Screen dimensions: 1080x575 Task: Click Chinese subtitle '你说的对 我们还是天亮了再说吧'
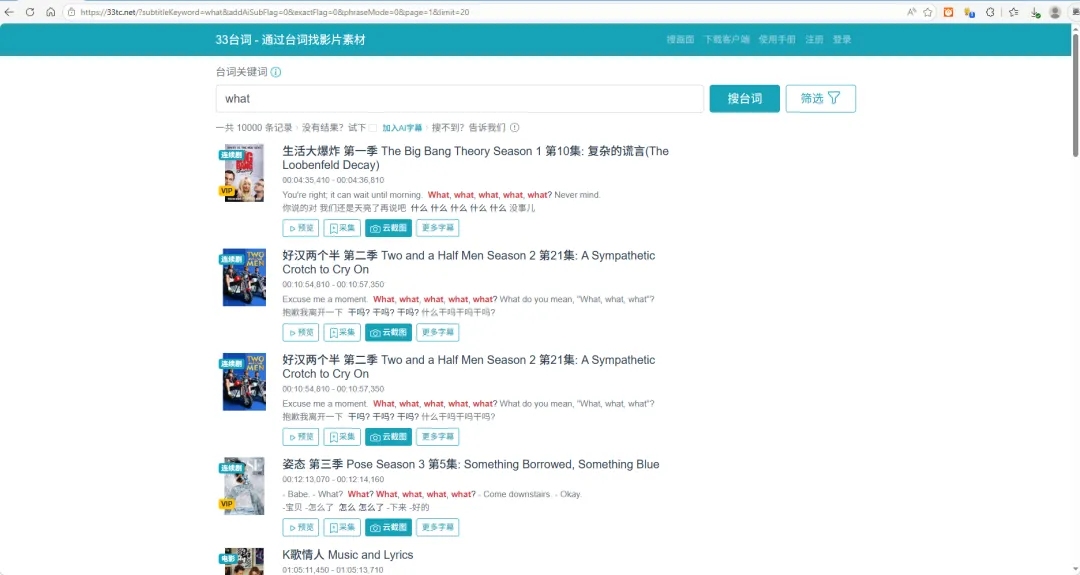(344, 208)
